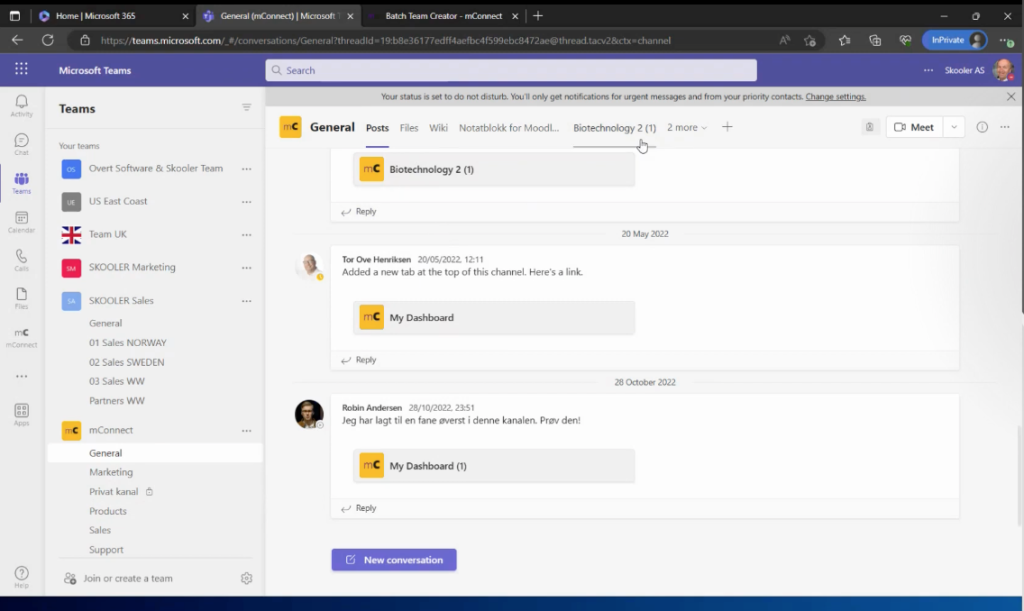Screen dimensions: 1024x611
Task: Open the Apps section
Action: tap(20, 412)
